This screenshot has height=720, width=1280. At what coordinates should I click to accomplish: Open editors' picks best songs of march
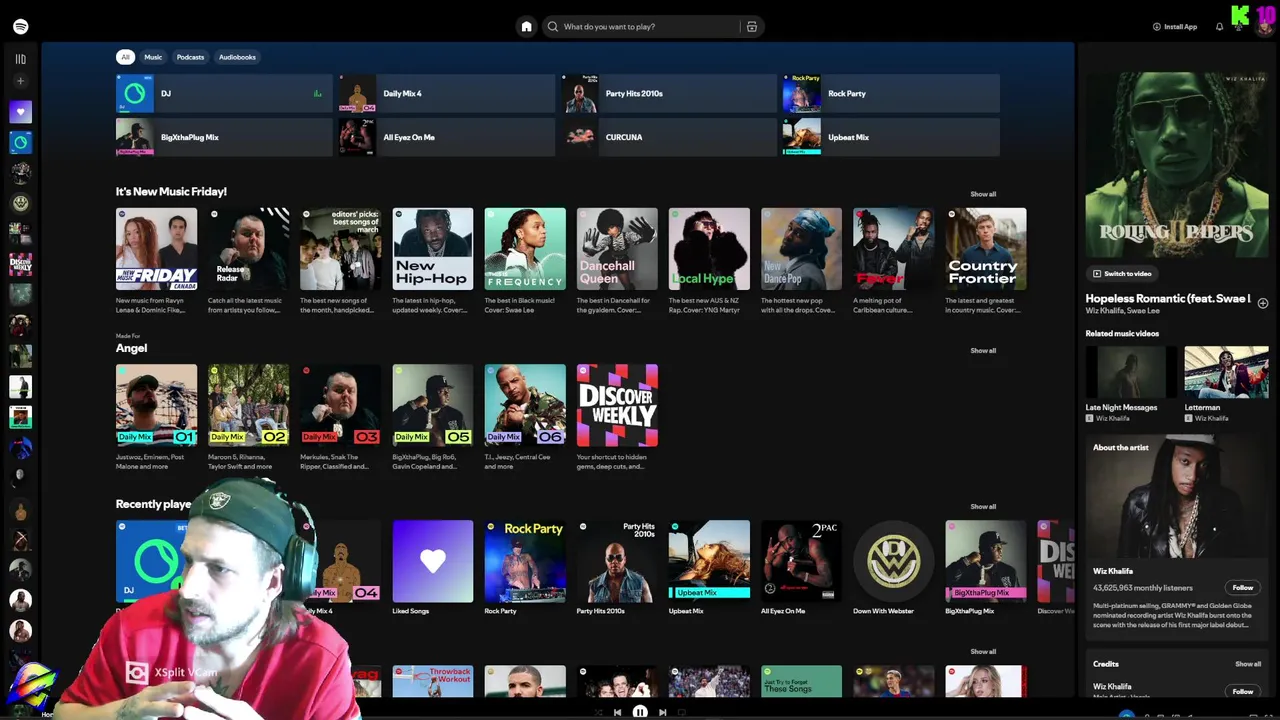(340, 249)
